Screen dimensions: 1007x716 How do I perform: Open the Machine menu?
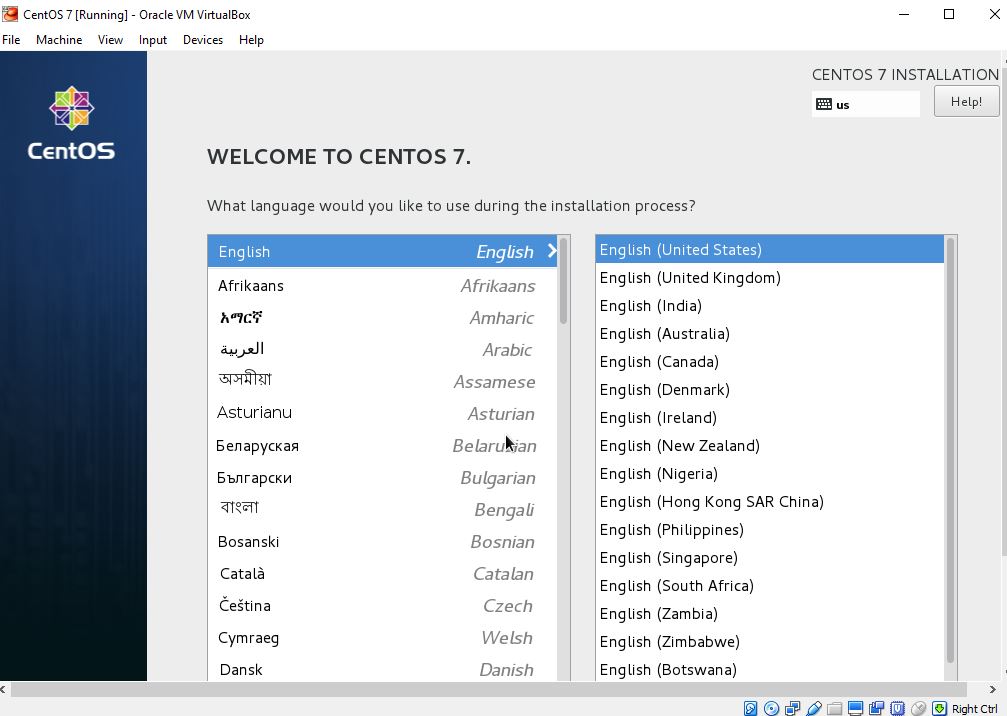click(59, 40)
